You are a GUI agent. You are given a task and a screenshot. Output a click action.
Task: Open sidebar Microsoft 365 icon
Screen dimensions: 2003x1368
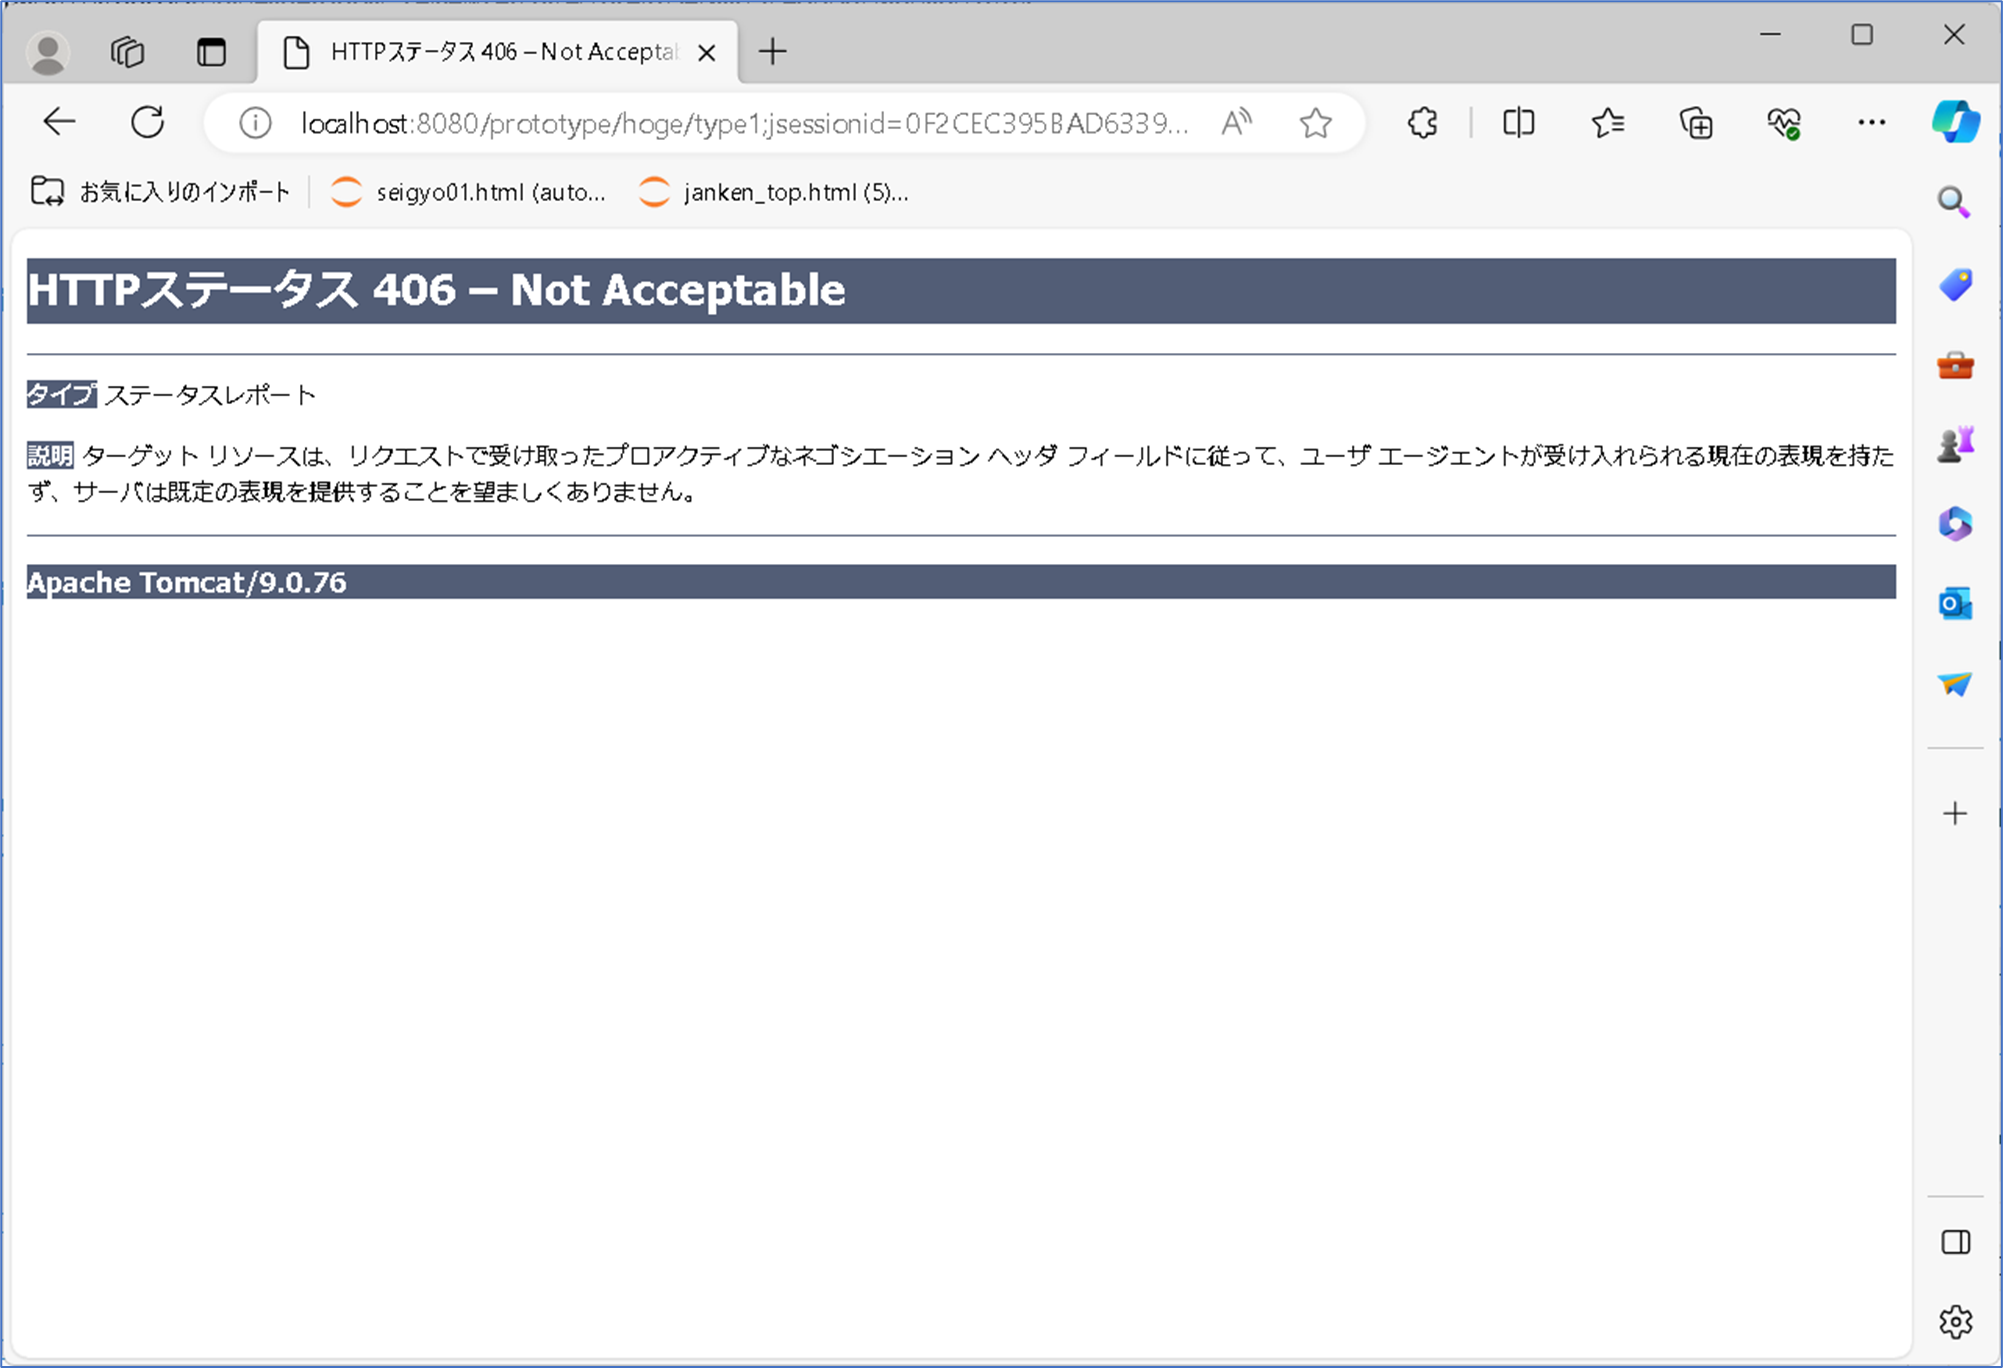(1955, 524)
